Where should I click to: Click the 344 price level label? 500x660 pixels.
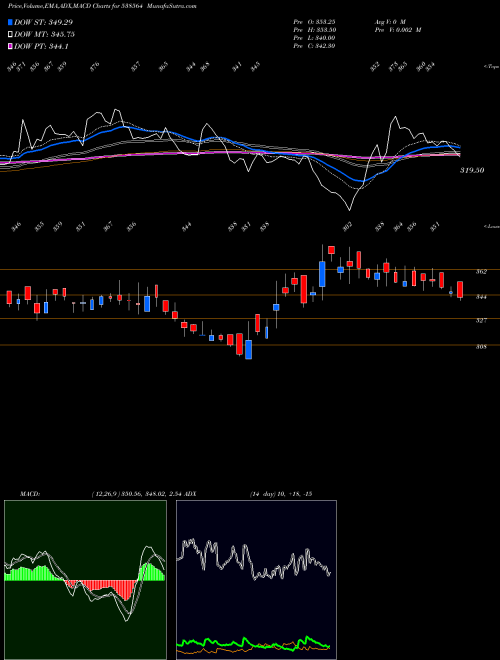(x=481, y=297)
